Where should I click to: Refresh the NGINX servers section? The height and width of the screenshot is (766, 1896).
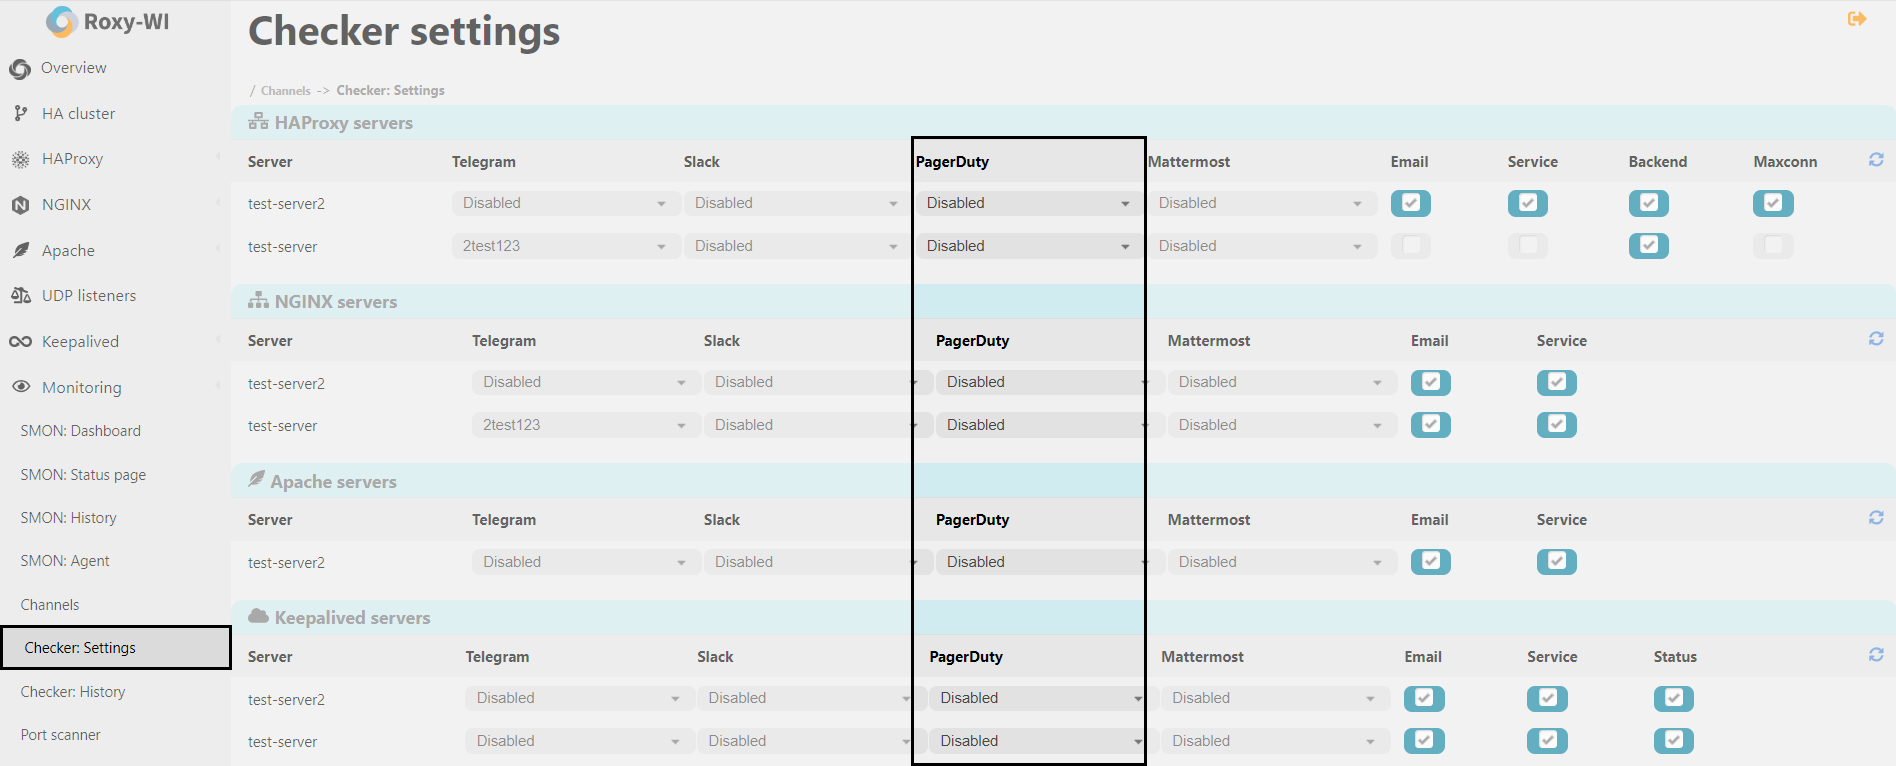point(1876,339)
